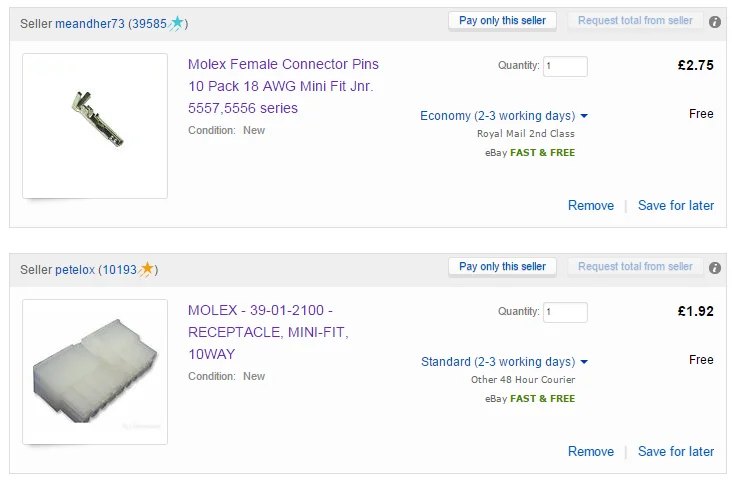The width and height of the screenshot is (733, 482).
Task: Click arrow beside Economy shipping option
Action: pyautogui.click(x=584, y=116)
